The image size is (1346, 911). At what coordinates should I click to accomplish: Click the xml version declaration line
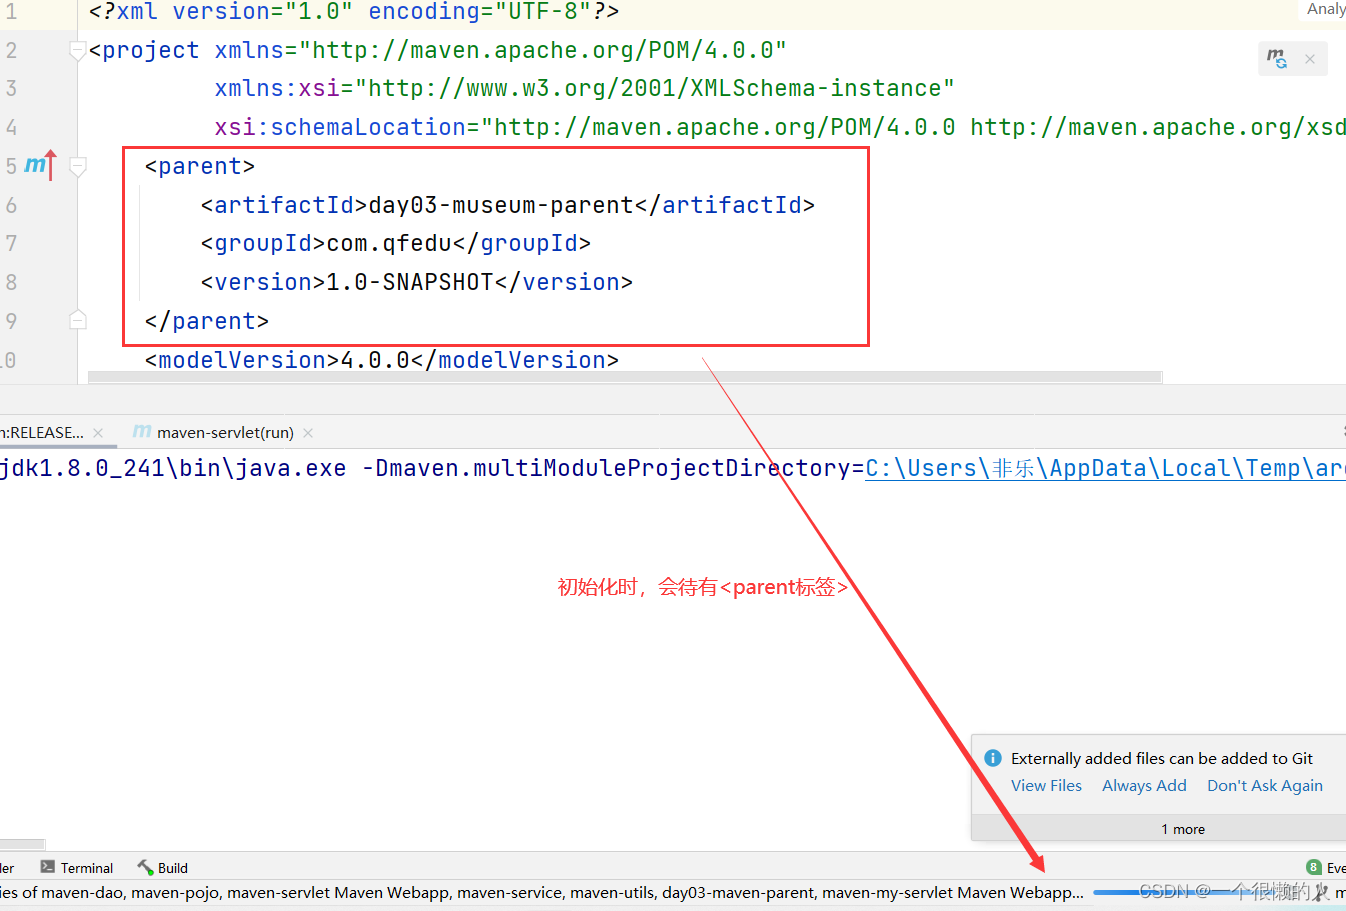click(354, 12)
